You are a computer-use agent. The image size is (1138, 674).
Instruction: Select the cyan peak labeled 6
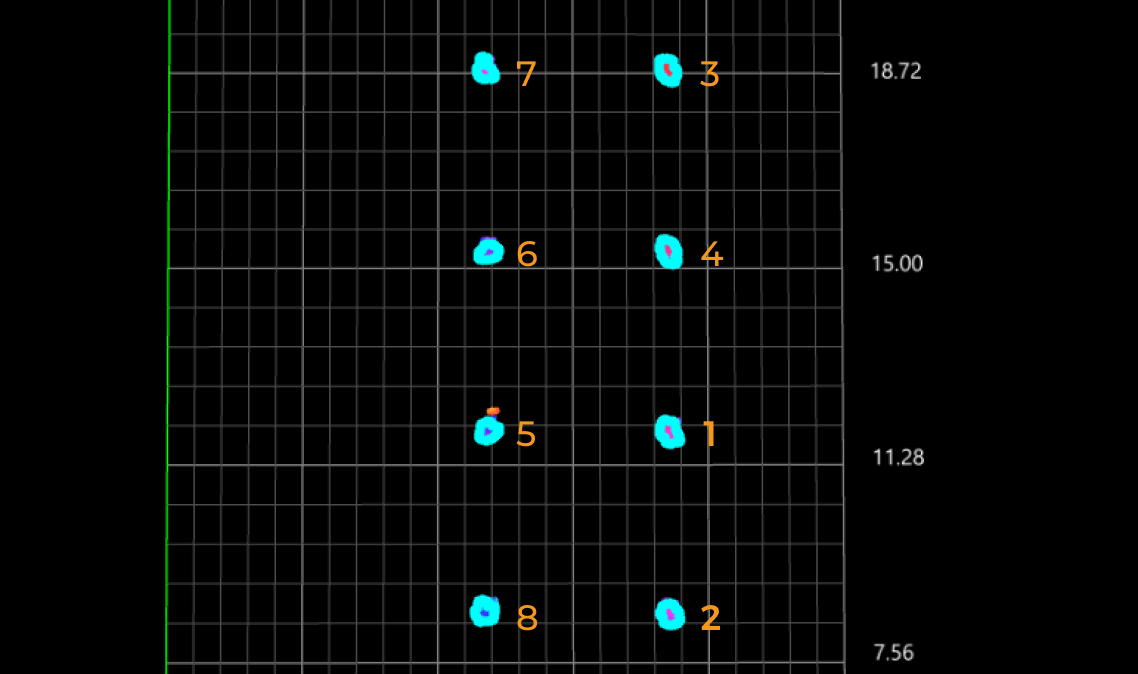(x=487, y=252)
